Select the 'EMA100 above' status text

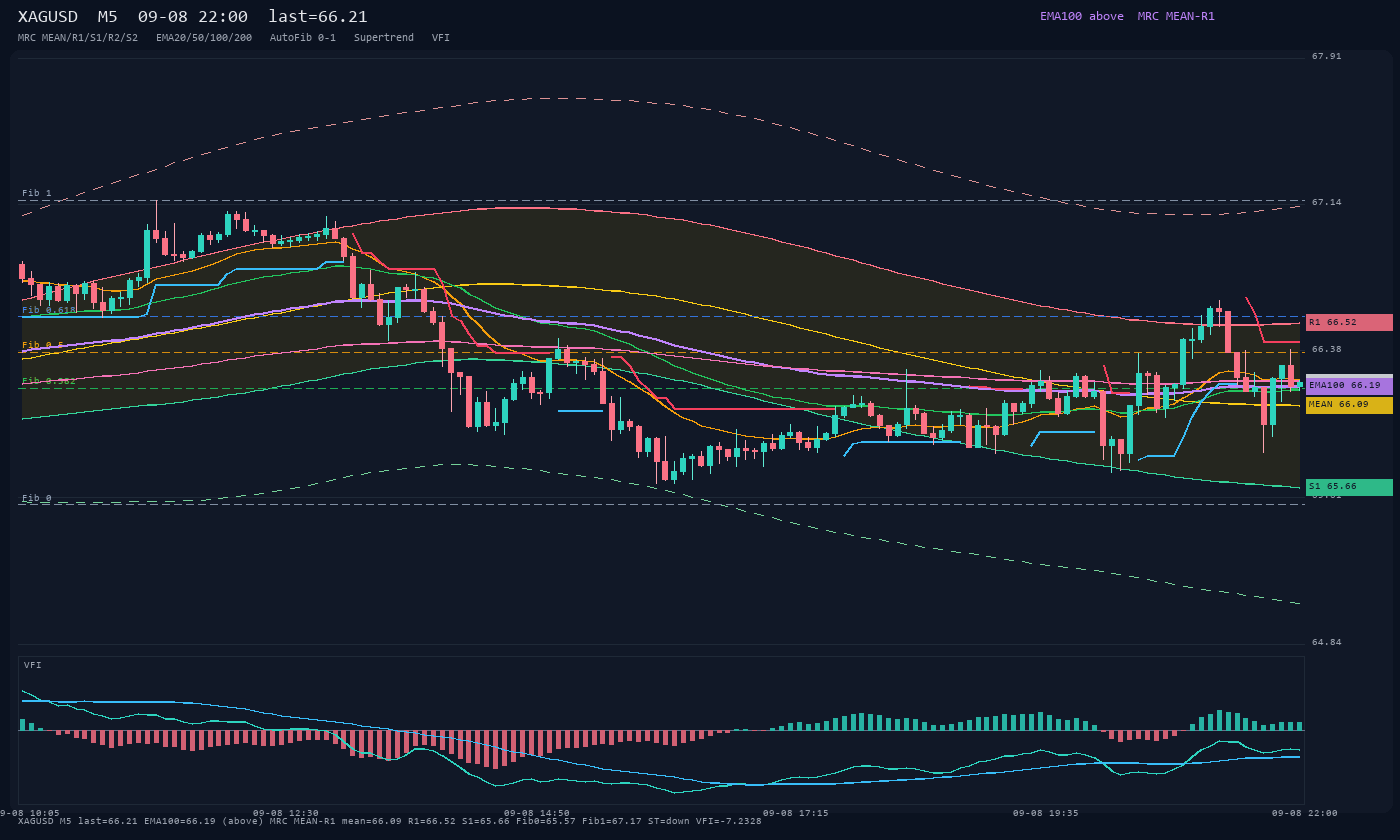pyautogui.click(x=1081, y=16)
